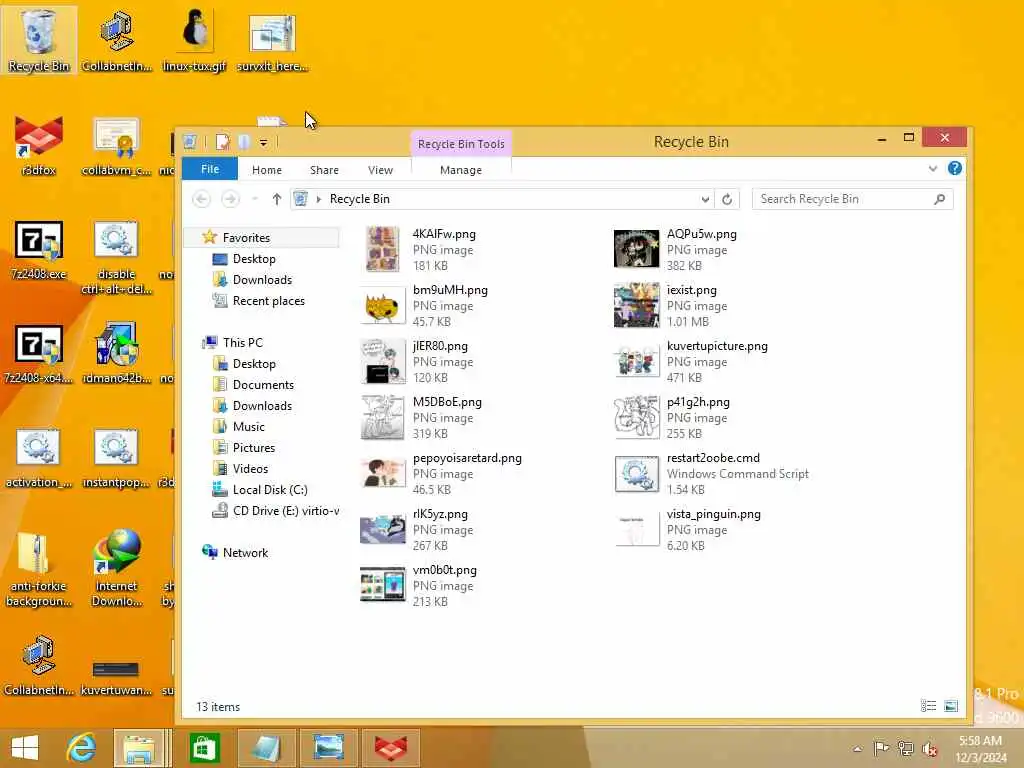This screenshot has height=768, width=1024.
Task: Click the muted volume tray icon
Action: (929, 749)
